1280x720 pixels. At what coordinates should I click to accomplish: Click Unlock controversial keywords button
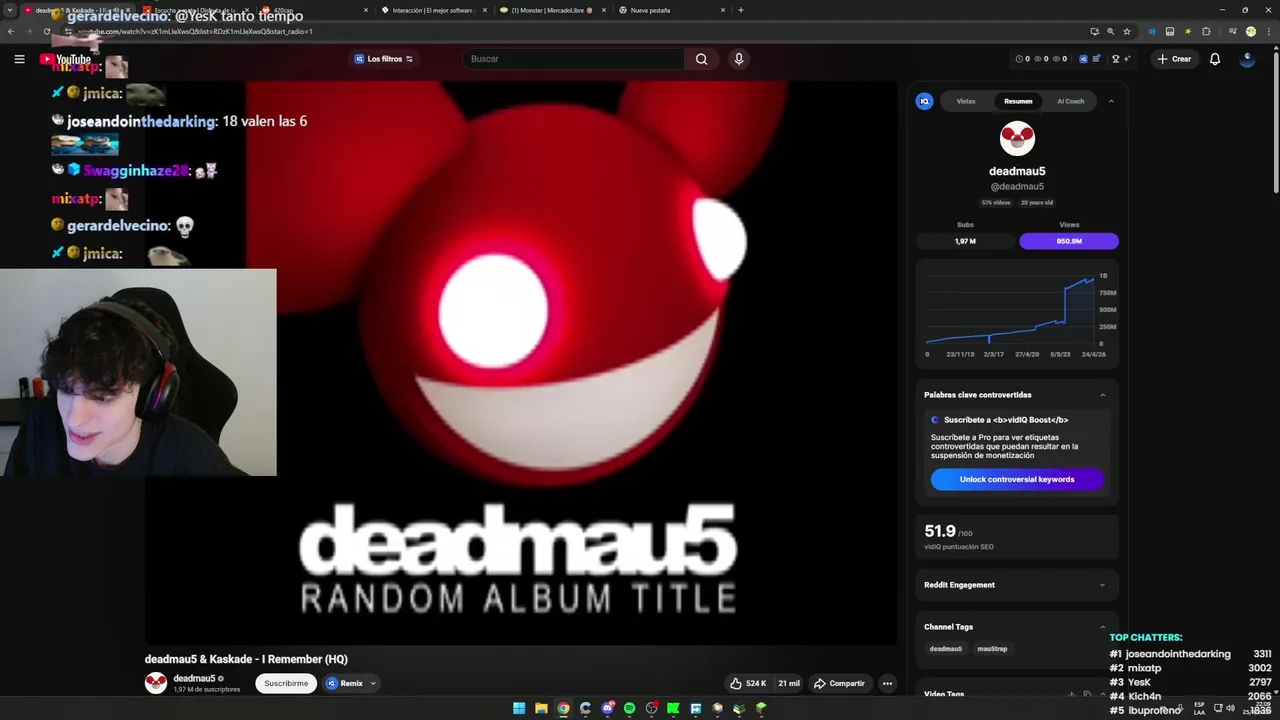(x=1017, y=479)
